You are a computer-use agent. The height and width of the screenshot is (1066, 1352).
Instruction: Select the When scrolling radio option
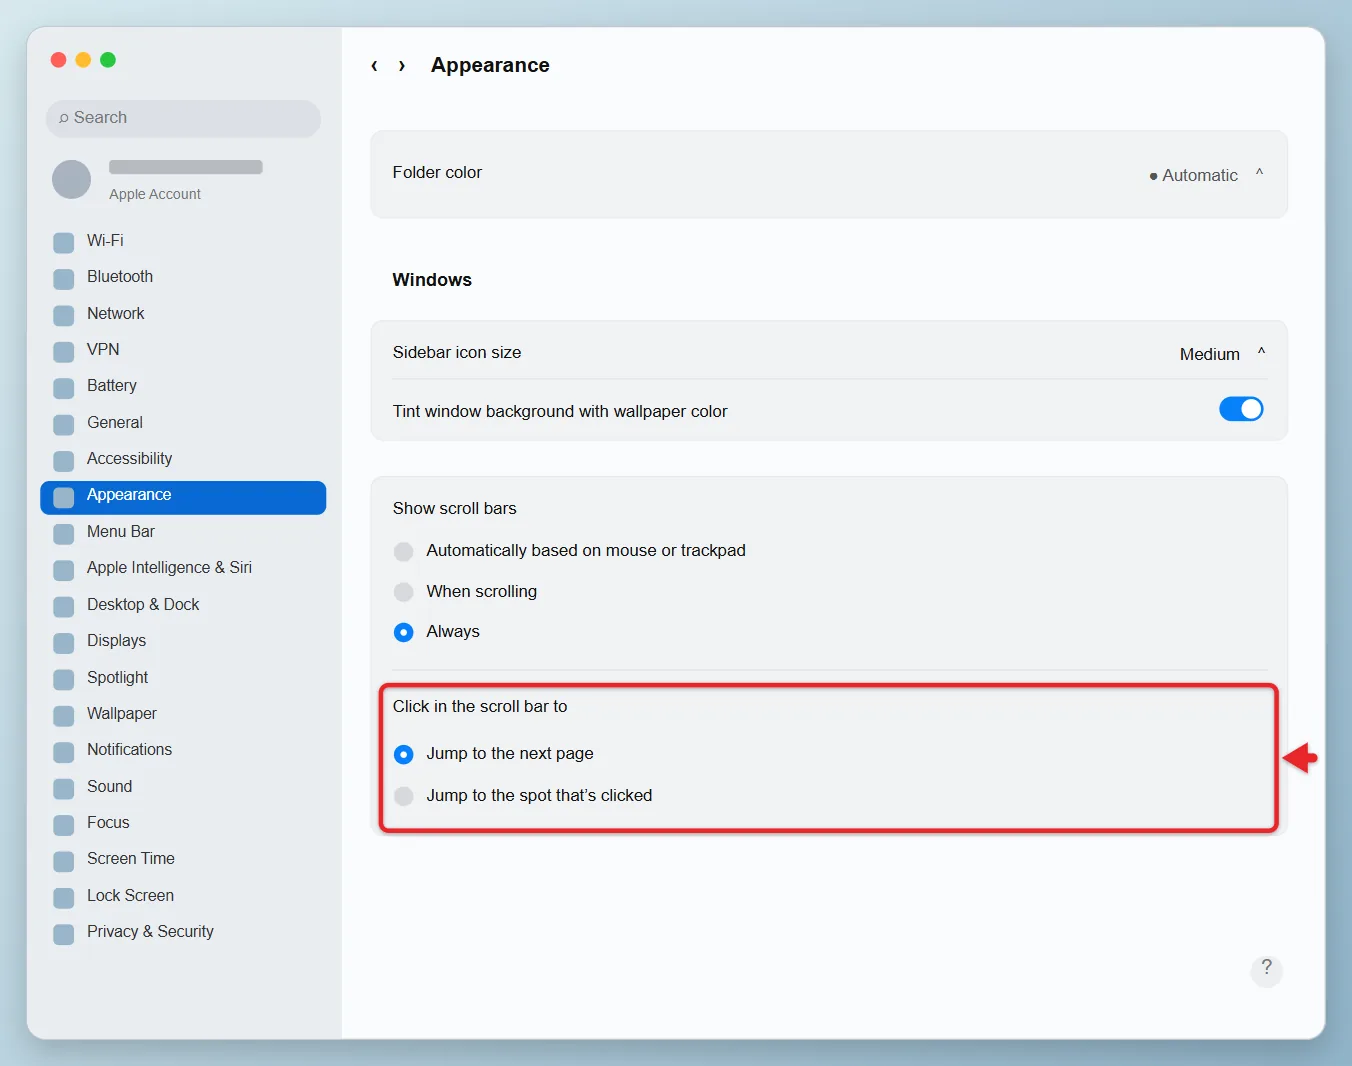pyautogui.click(x=404, y=592)
